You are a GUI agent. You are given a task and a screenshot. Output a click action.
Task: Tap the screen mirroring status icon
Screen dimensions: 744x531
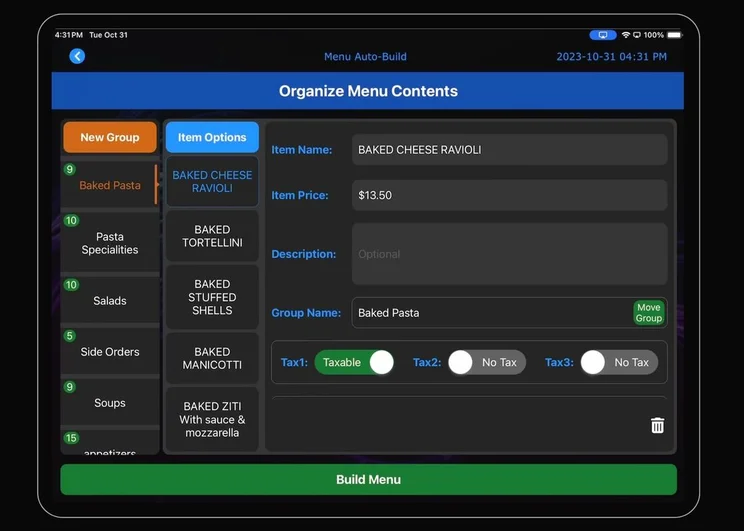point(603,35)
